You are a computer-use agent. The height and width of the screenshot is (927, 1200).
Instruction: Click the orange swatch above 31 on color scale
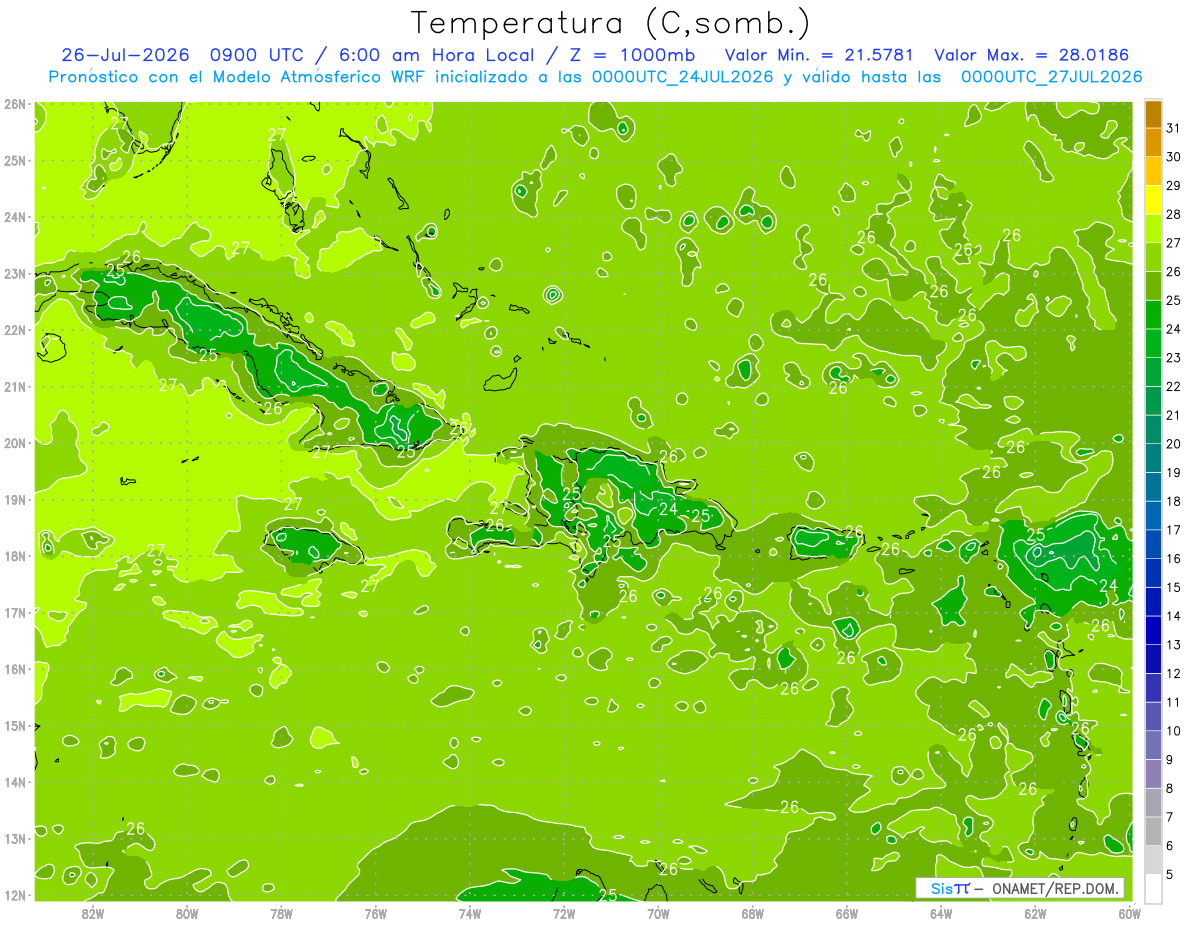click(1153, 114)
